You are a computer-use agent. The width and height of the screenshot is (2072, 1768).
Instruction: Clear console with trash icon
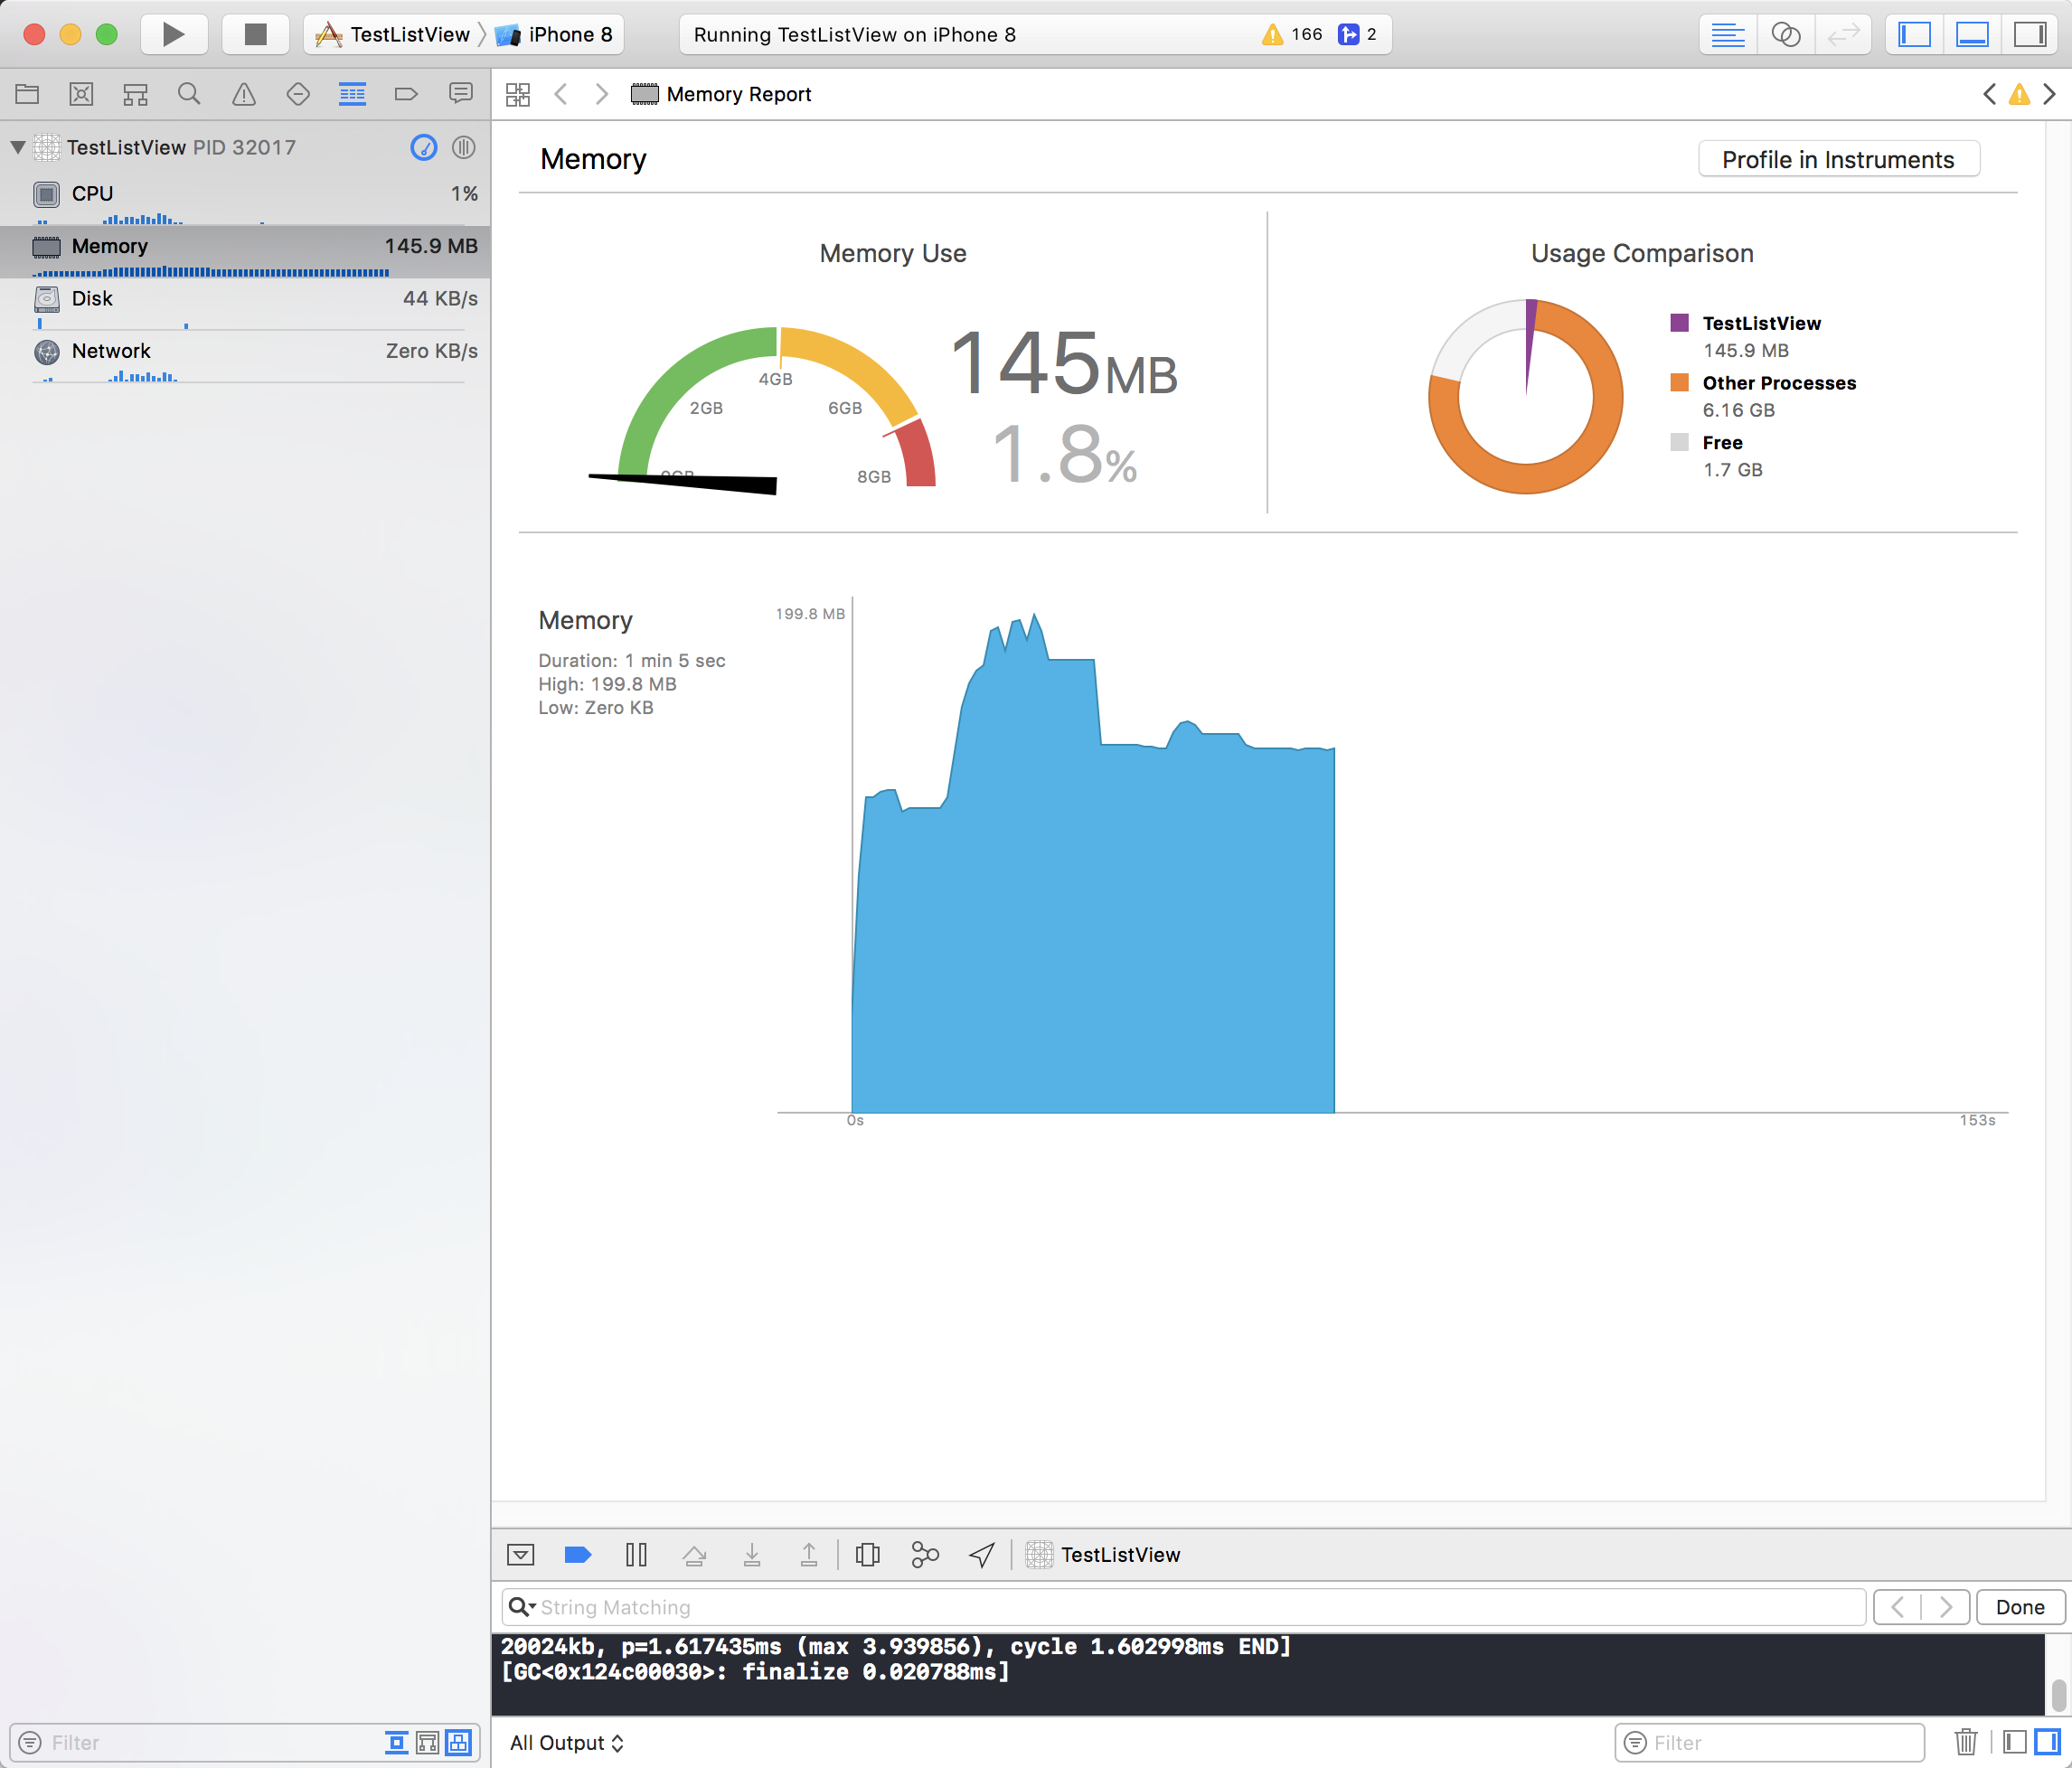click(1965, 1742)
